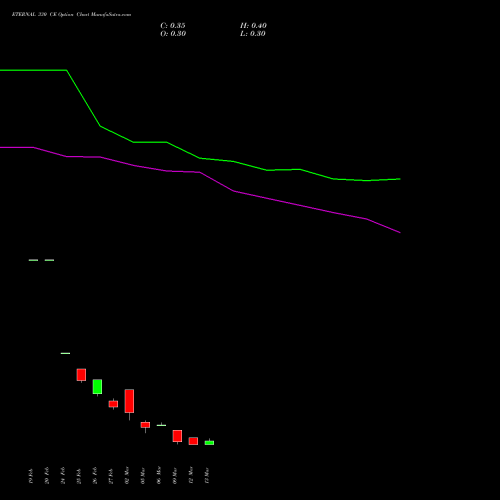The width and height of the screenshot is (500, 500).
Task: Pick the flat candle for 24 Feb
Action: tap(65, 353)
